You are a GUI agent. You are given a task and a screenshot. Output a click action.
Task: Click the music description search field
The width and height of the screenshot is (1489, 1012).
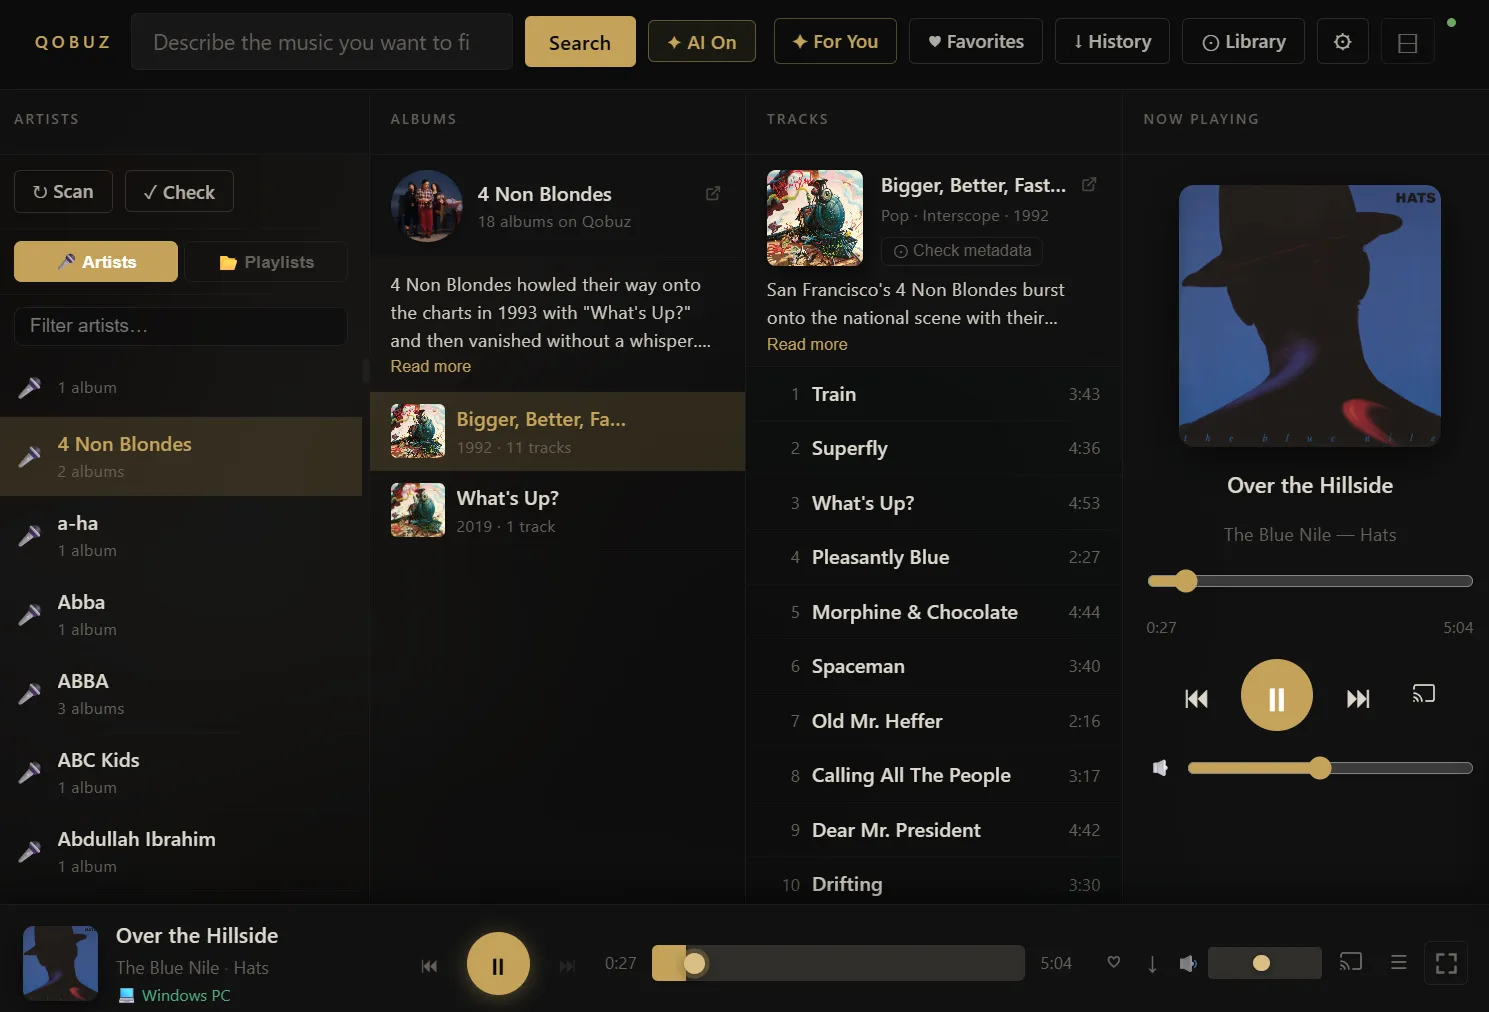[321, 41]
